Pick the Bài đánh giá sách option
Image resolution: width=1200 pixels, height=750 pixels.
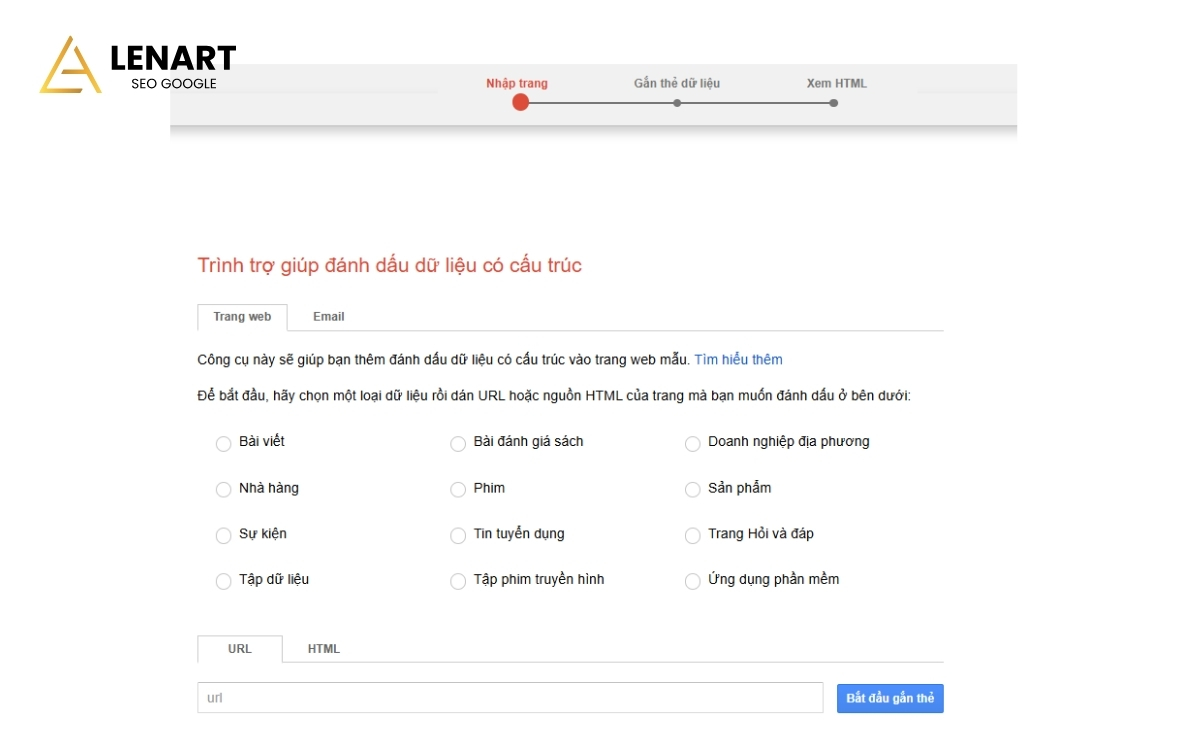458,443
